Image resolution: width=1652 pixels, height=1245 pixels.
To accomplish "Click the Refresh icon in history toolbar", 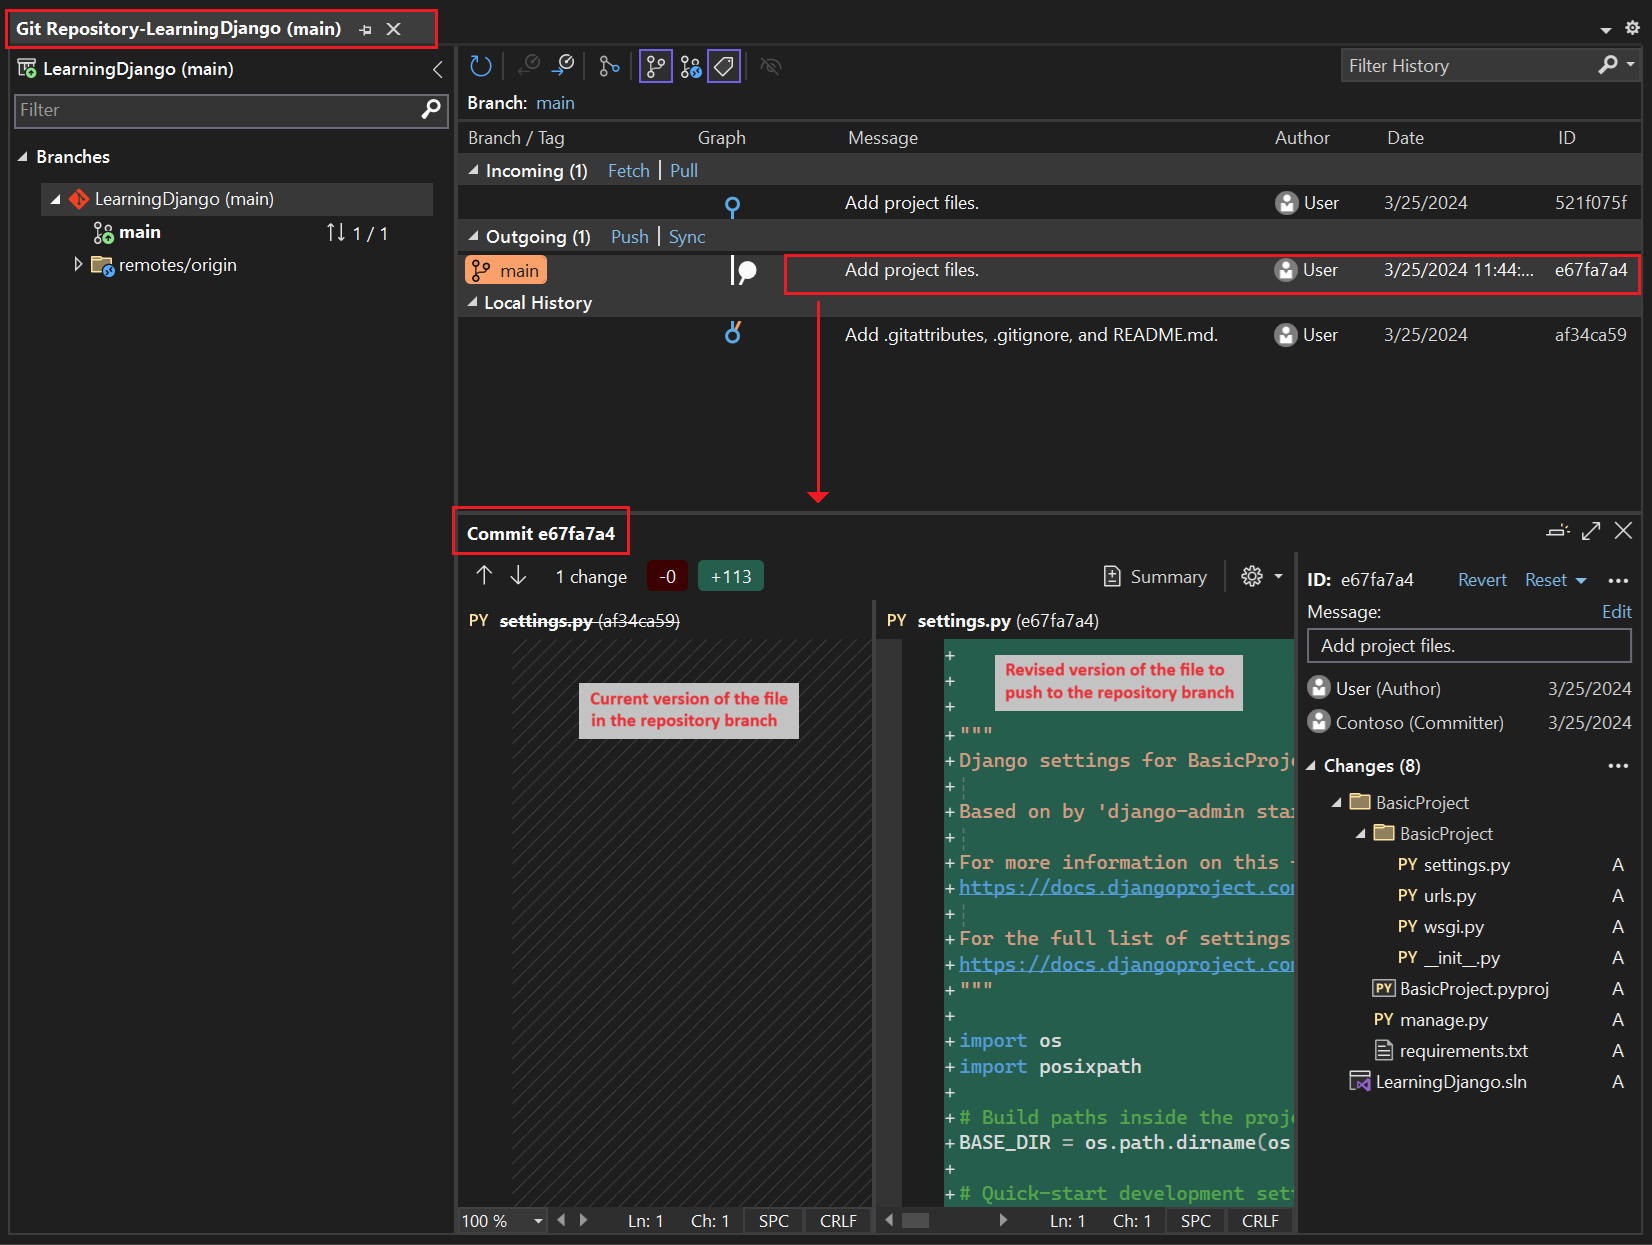I will (x=481, y=67).
